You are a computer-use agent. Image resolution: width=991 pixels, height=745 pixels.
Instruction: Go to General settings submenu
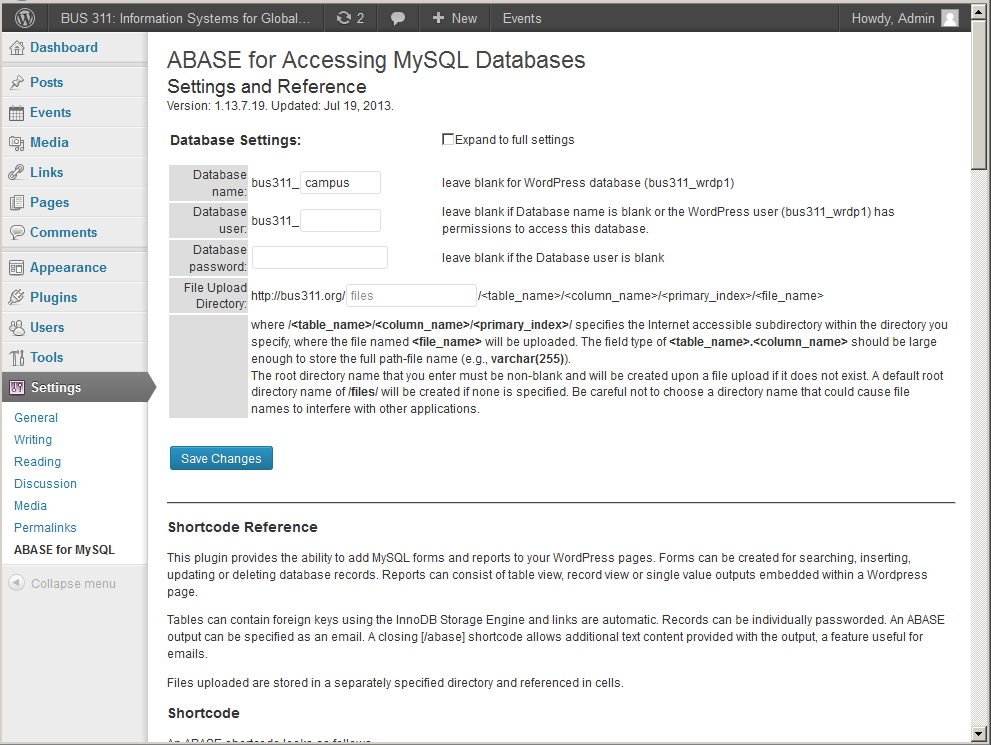36,418
